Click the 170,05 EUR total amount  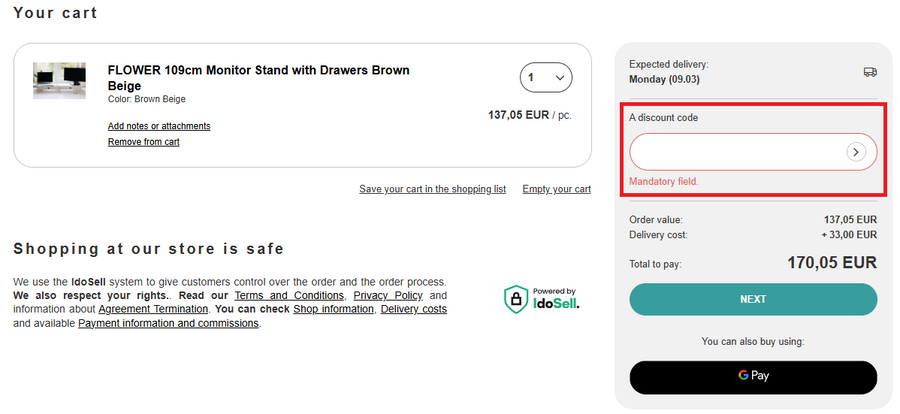point(832,263)
